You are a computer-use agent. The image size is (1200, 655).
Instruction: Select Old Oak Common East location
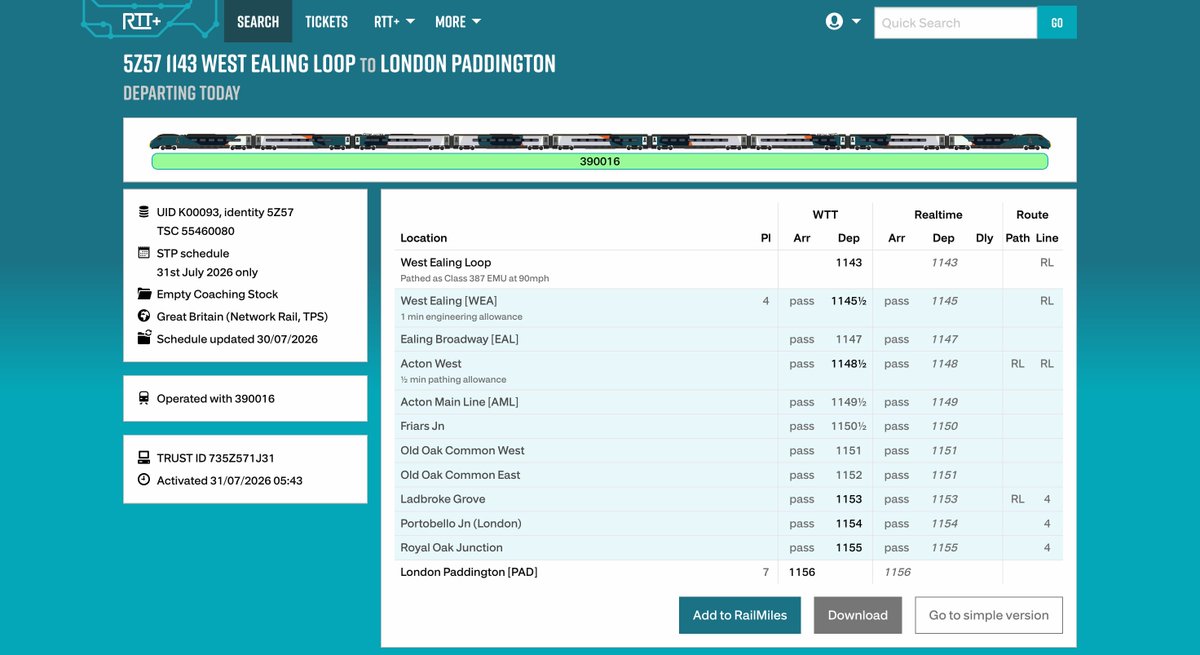[460, 475]
